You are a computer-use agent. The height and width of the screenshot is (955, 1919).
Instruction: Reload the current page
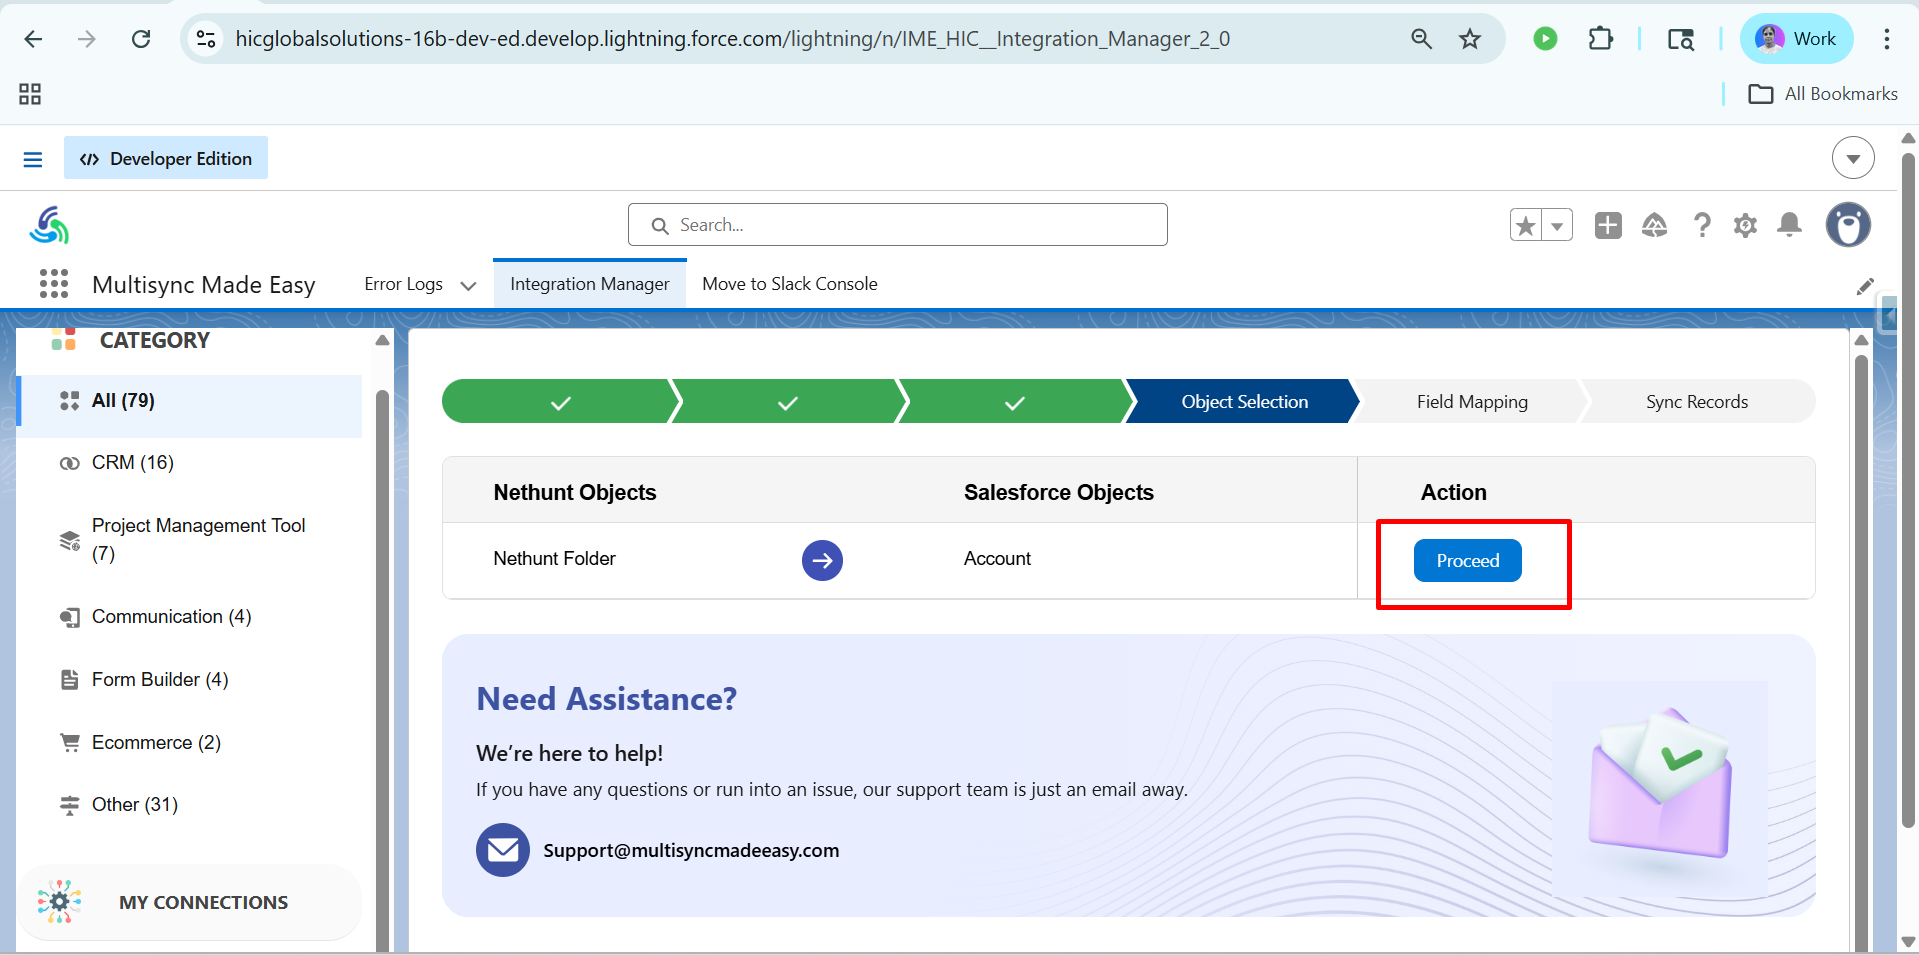141,39
